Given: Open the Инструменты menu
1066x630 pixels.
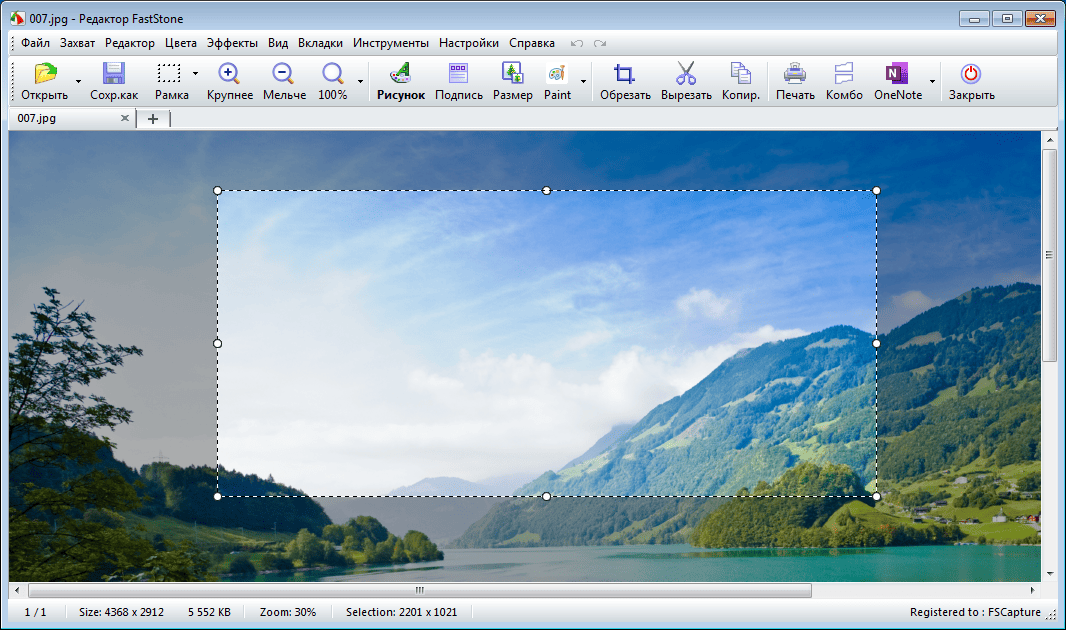Looking at the screenshot, I should point(391,43).
